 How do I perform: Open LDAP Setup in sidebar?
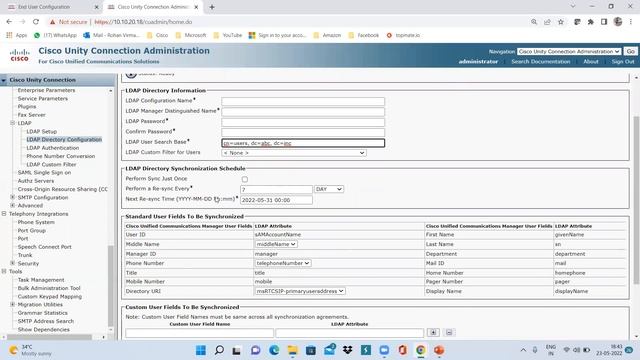(42, 131)
